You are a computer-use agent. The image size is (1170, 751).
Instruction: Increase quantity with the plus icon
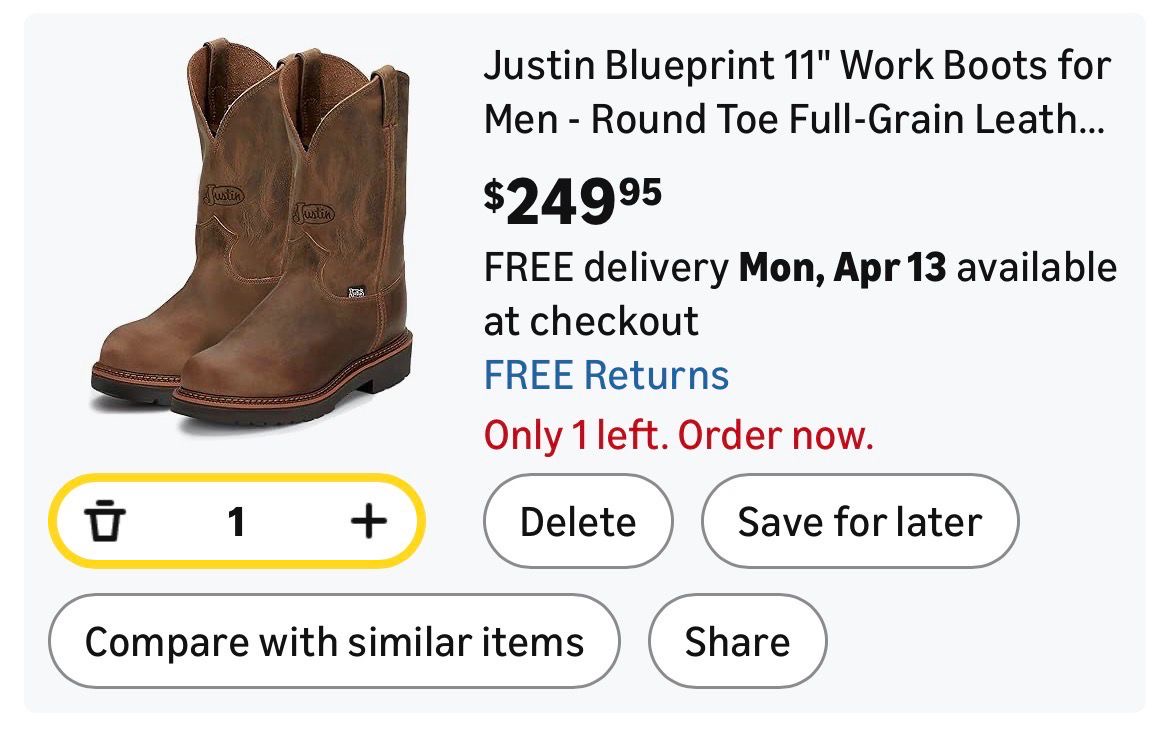368,521
